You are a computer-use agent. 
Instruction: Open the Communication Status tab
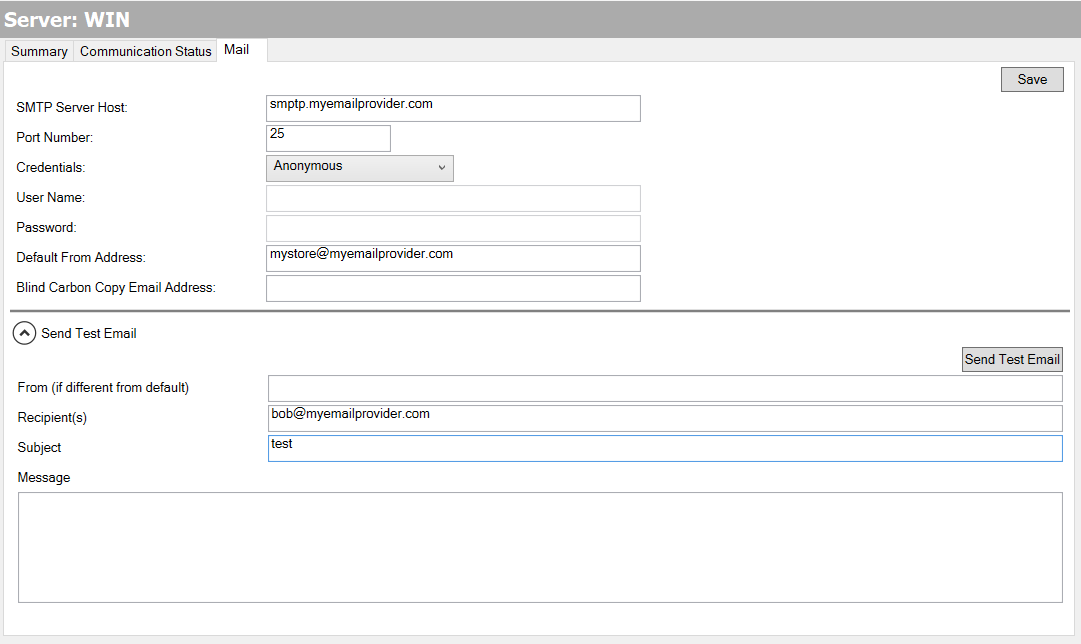point(145,51)
